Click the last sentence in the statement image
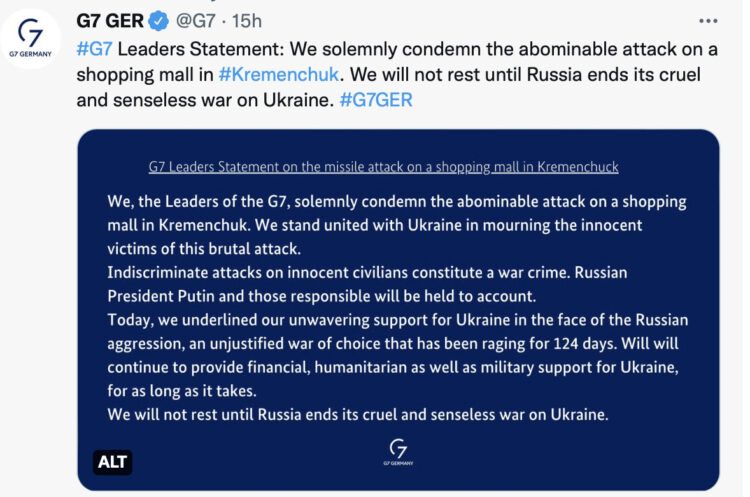Screen dimensions: 750x497 coord(358,414)
